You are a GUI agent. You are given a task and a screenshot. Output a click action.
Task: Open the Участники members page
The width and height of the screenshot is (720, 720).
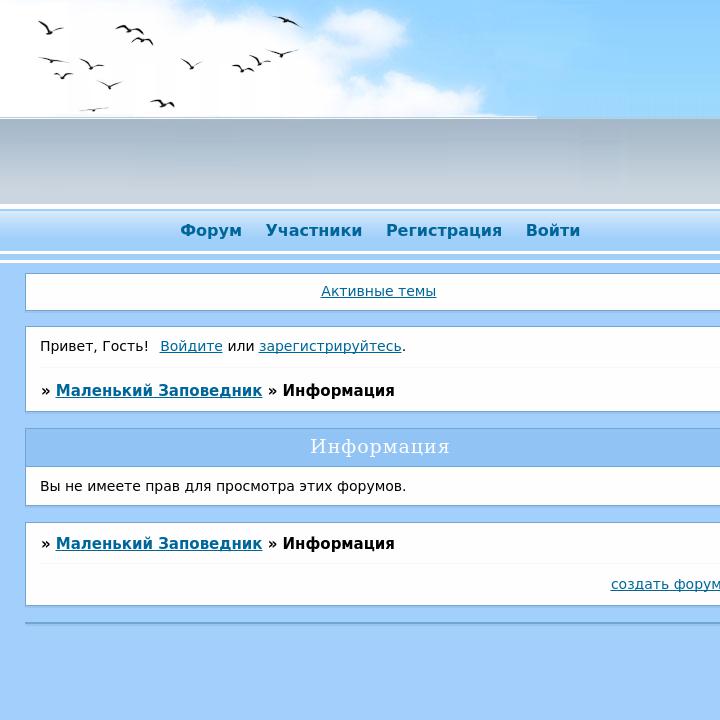[x=314, y=230]
